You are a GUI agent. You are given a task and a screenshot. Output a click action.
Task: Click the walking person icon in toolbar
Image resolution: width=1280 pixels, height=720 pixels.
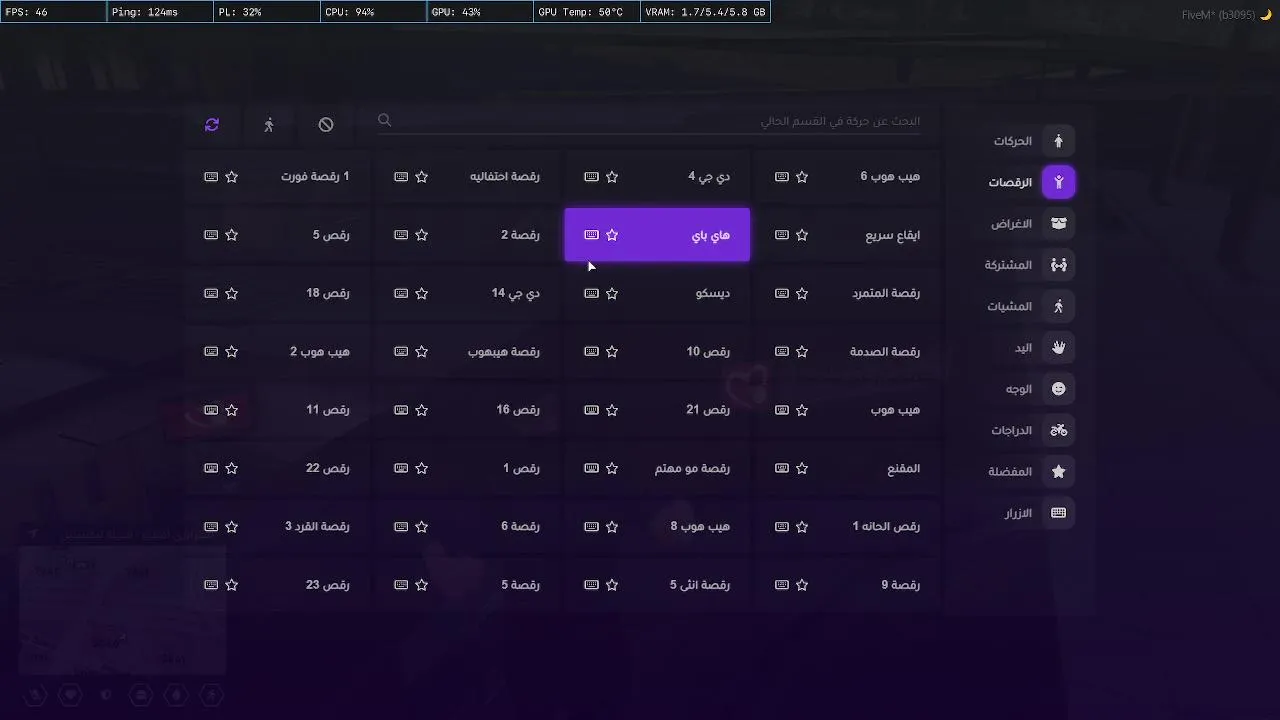269,125
